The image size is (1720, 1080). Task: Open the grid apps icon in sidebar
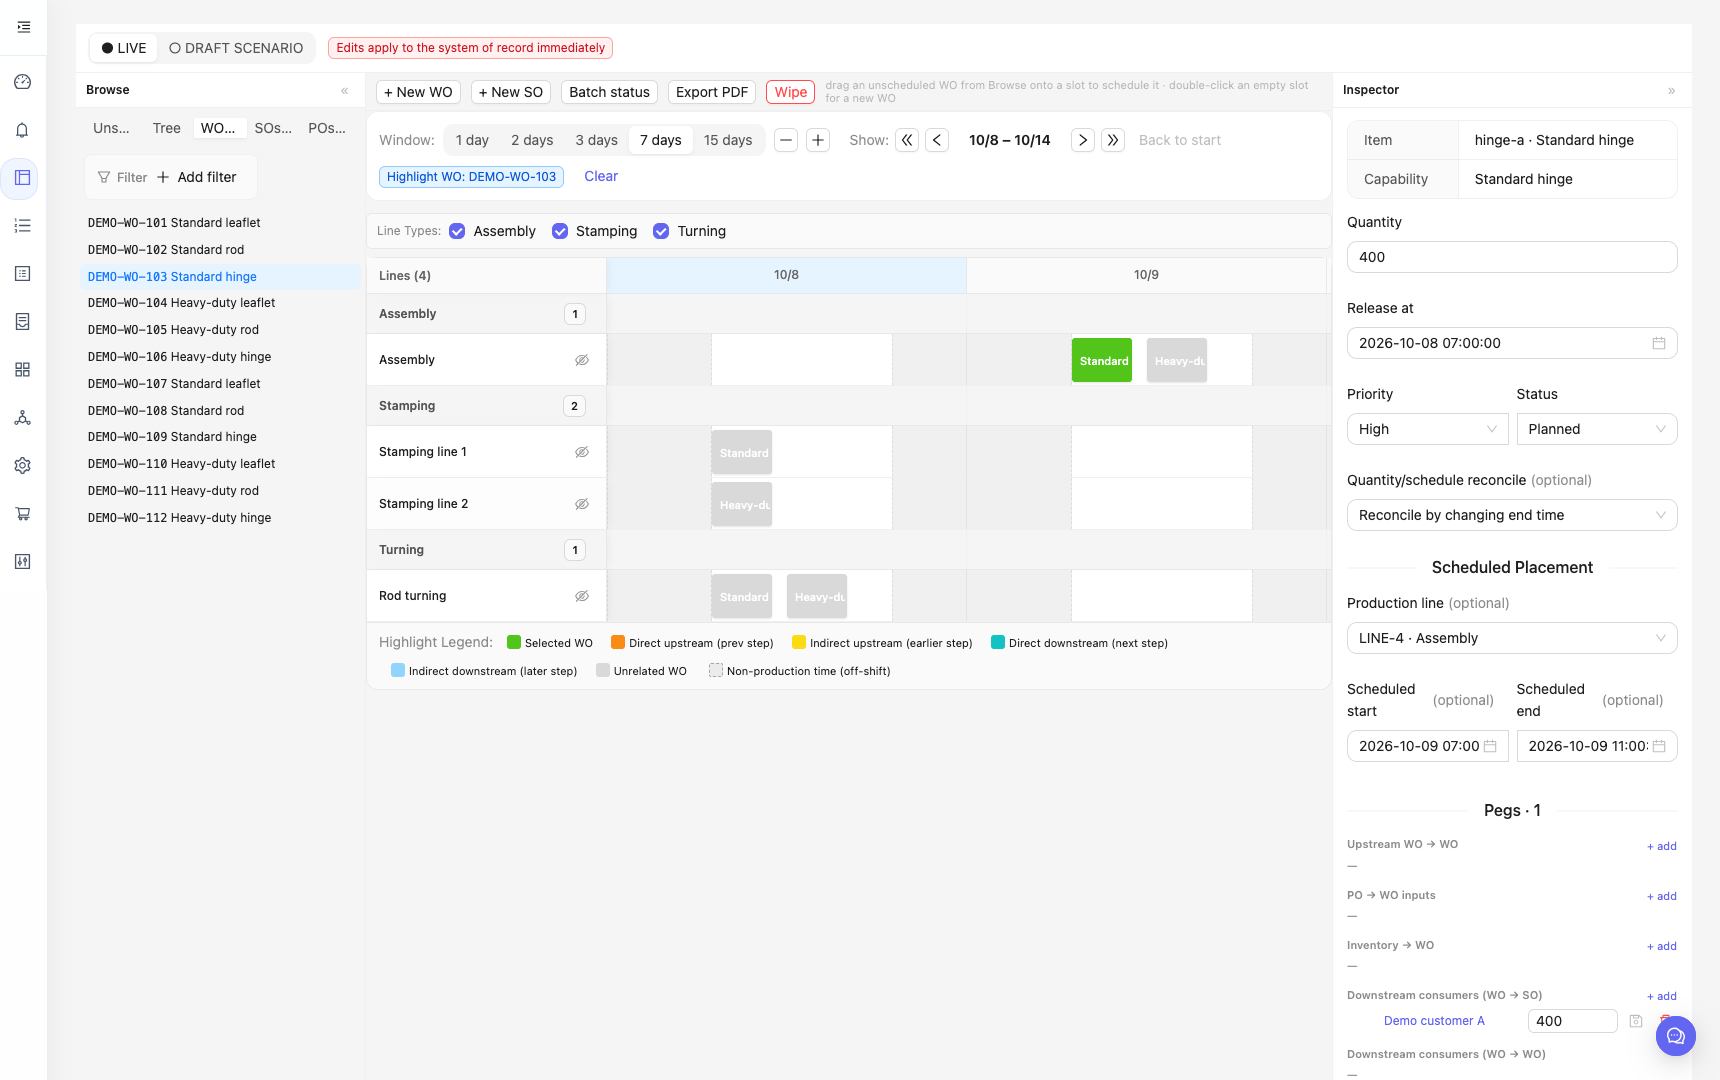pos(23,370)
